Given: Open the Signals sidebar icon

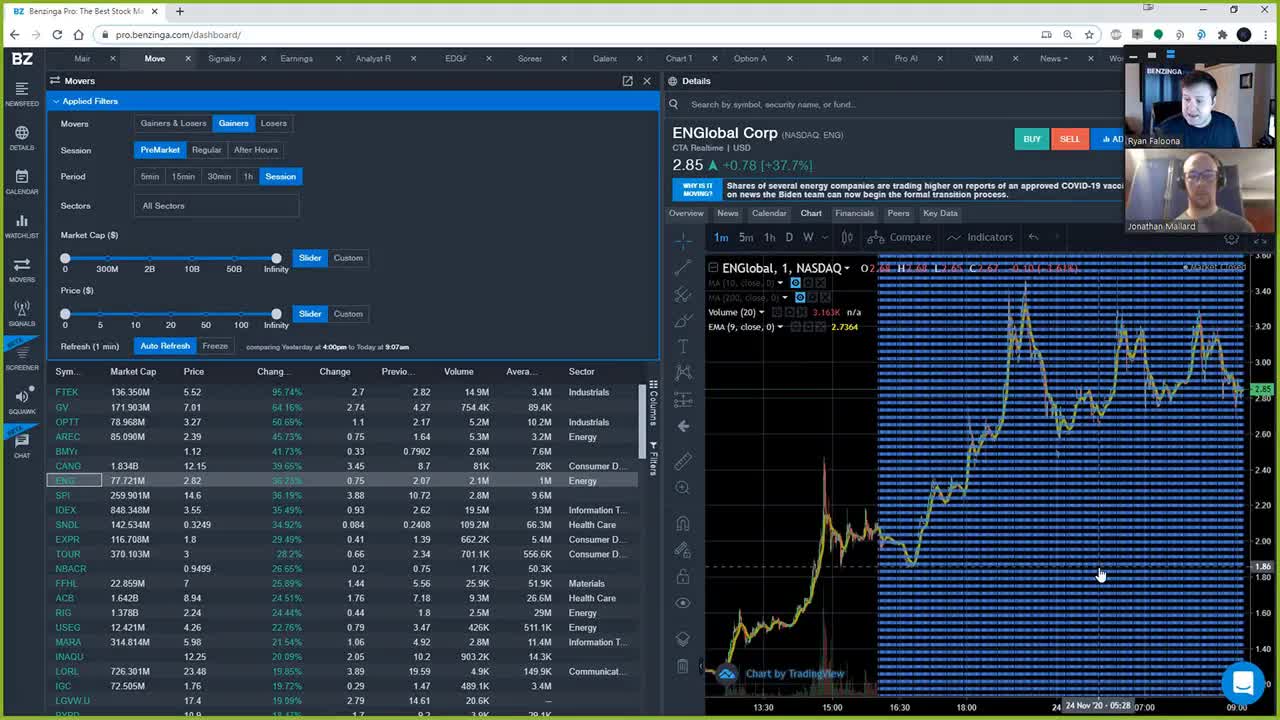Looking at the screenshot, I should (22, 313).
